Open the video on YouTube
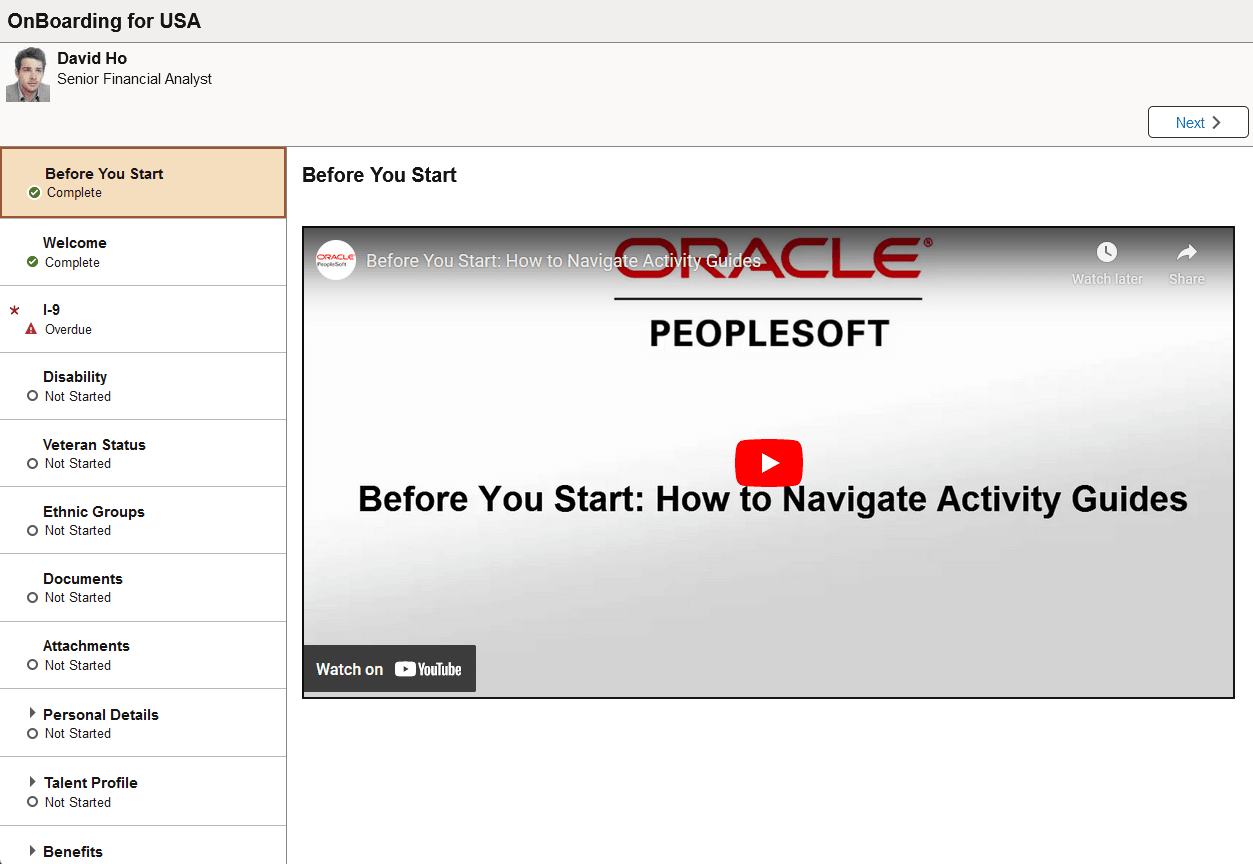Screen dimensions: 1253x864 [389, 668]
